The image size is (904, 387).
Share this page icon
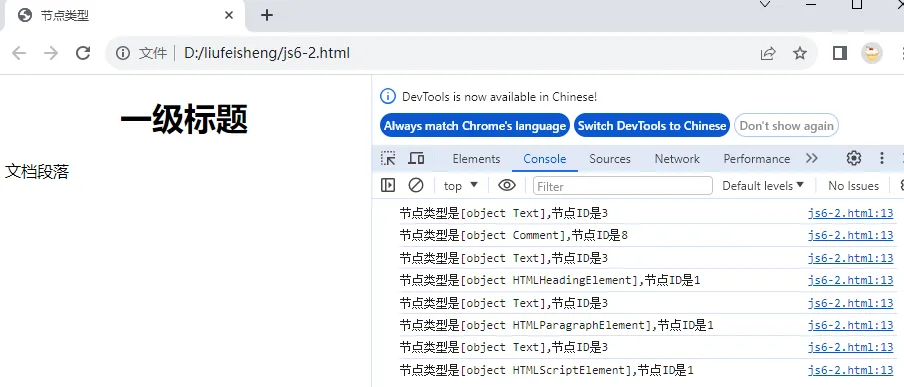click(767, 54)
